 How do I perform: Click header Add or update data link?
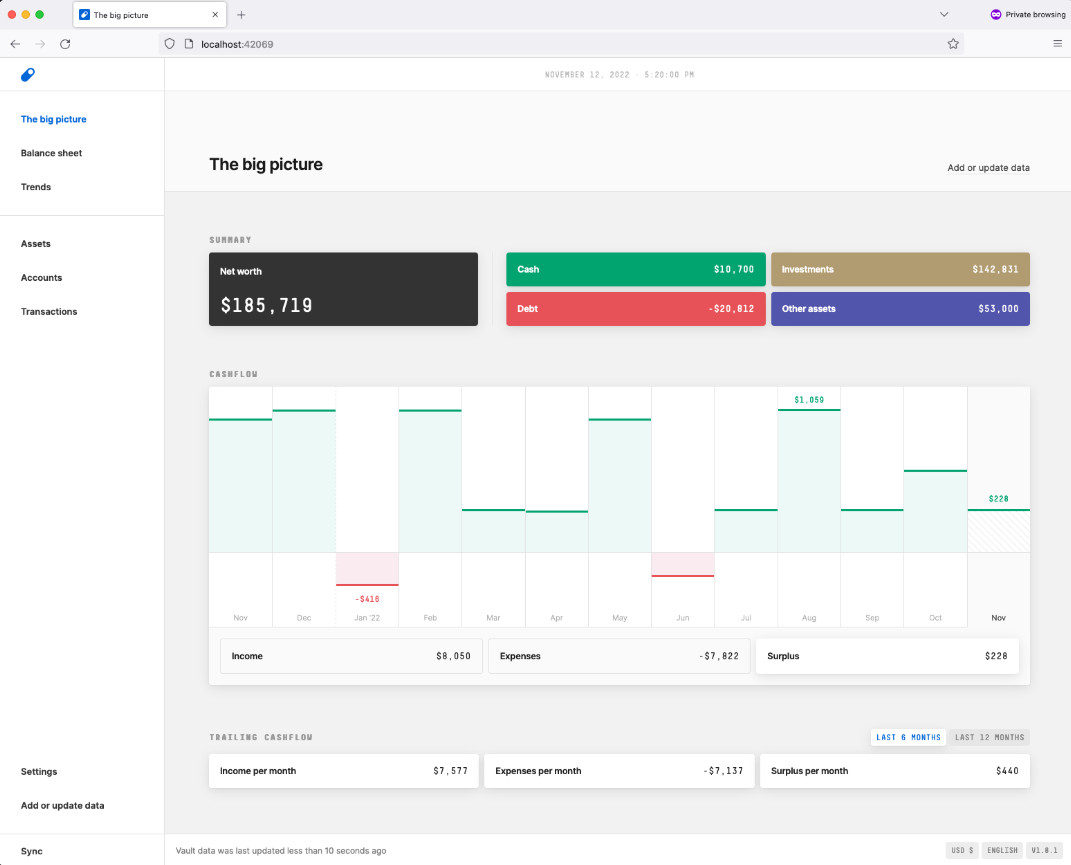[988, 167]
